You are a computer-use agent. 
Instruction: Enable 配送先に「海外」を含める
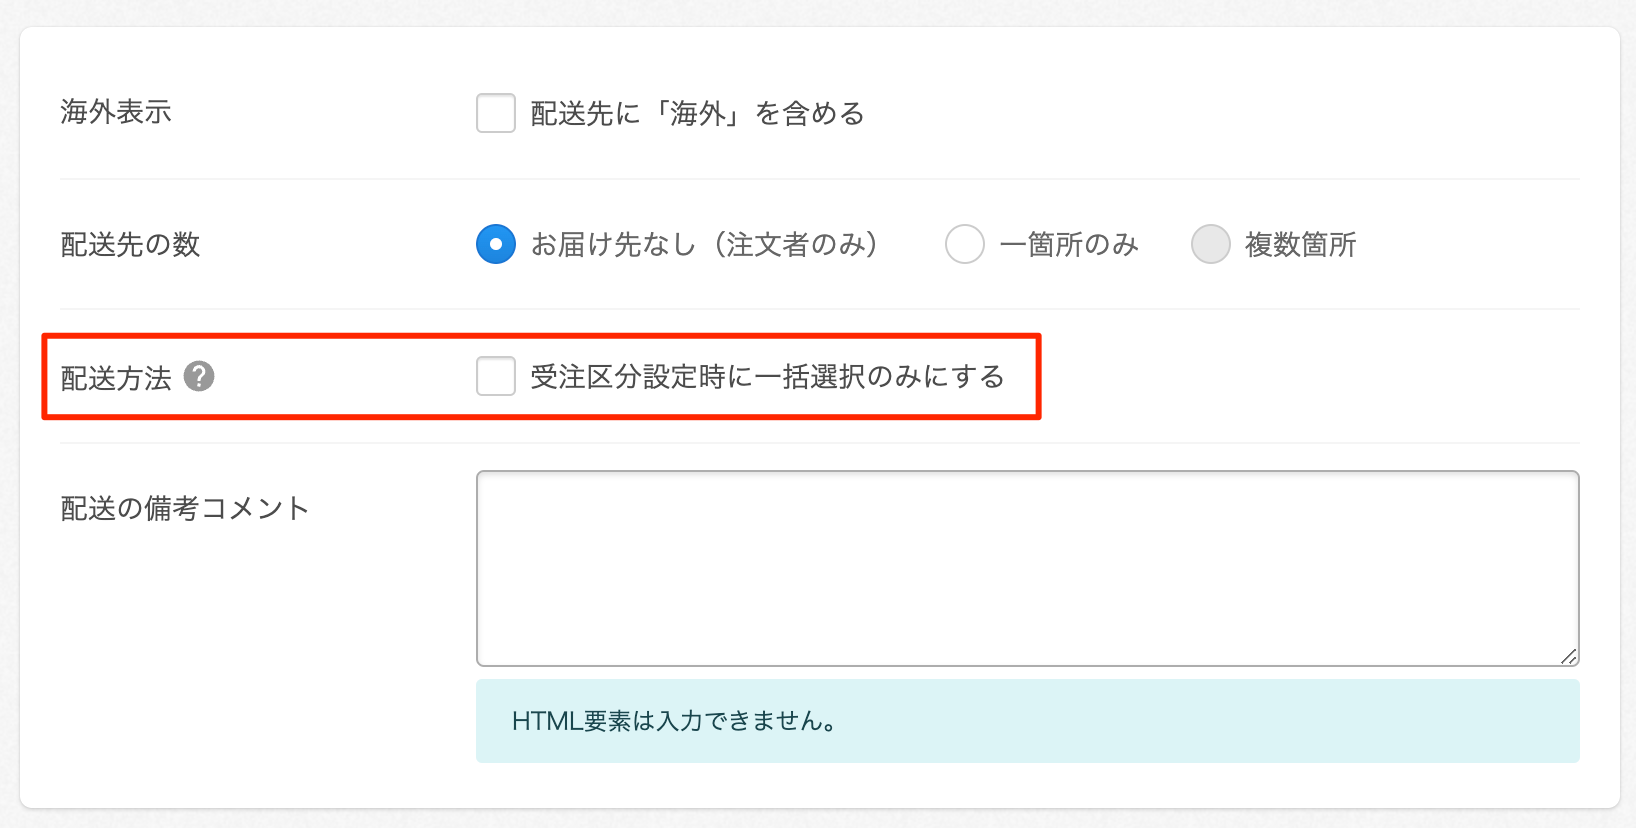(495, 113)
